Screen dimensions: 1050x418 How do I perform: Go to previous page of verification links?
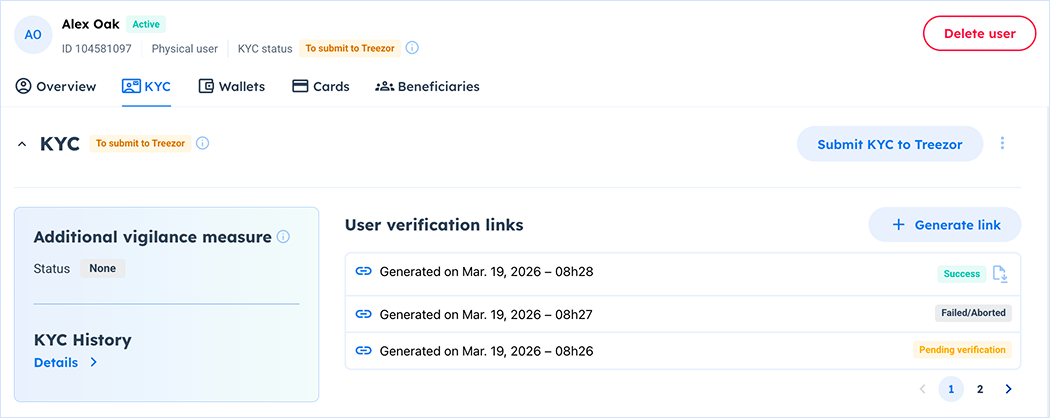(x=922, y=389)
